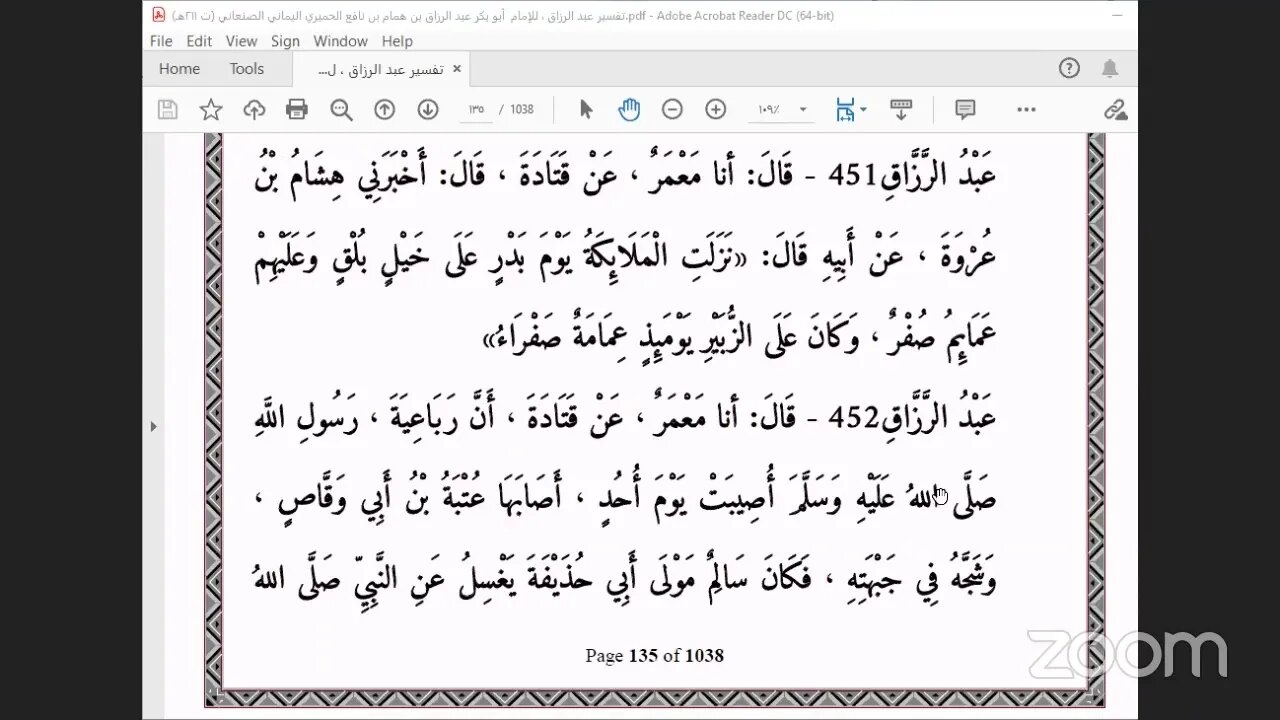Expand the page fit options arrow

(x=863, y=110)
